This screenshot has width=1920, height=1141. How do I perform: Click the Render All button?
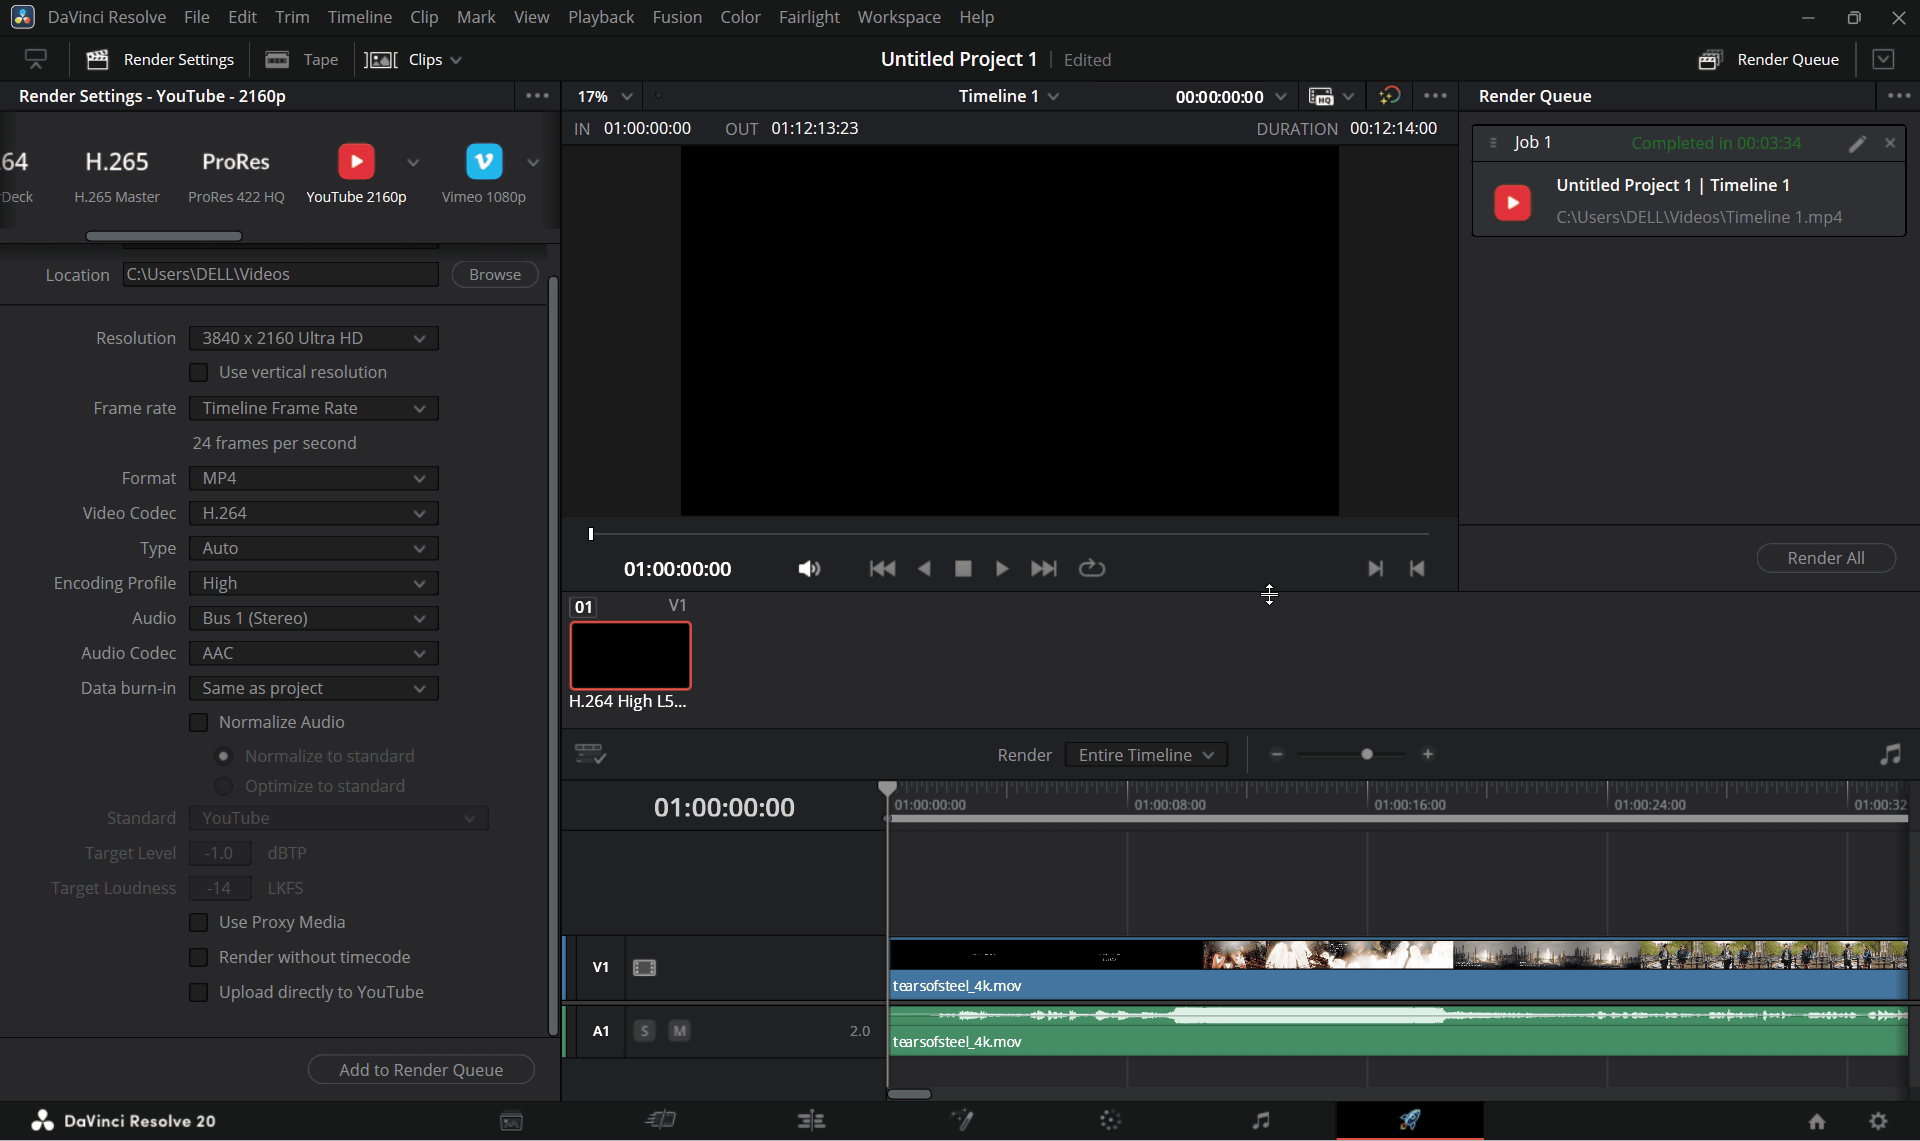(x=1825, y=558)
